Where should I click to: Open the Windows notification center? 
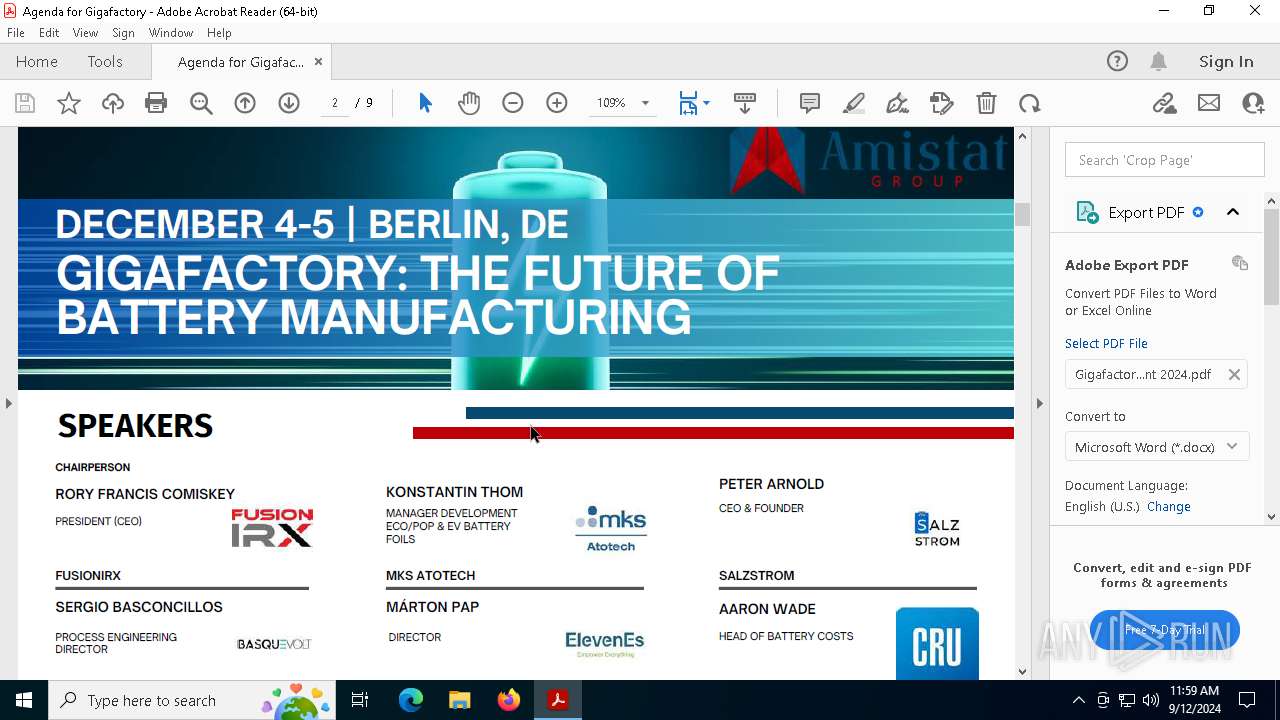[1247, 700]
